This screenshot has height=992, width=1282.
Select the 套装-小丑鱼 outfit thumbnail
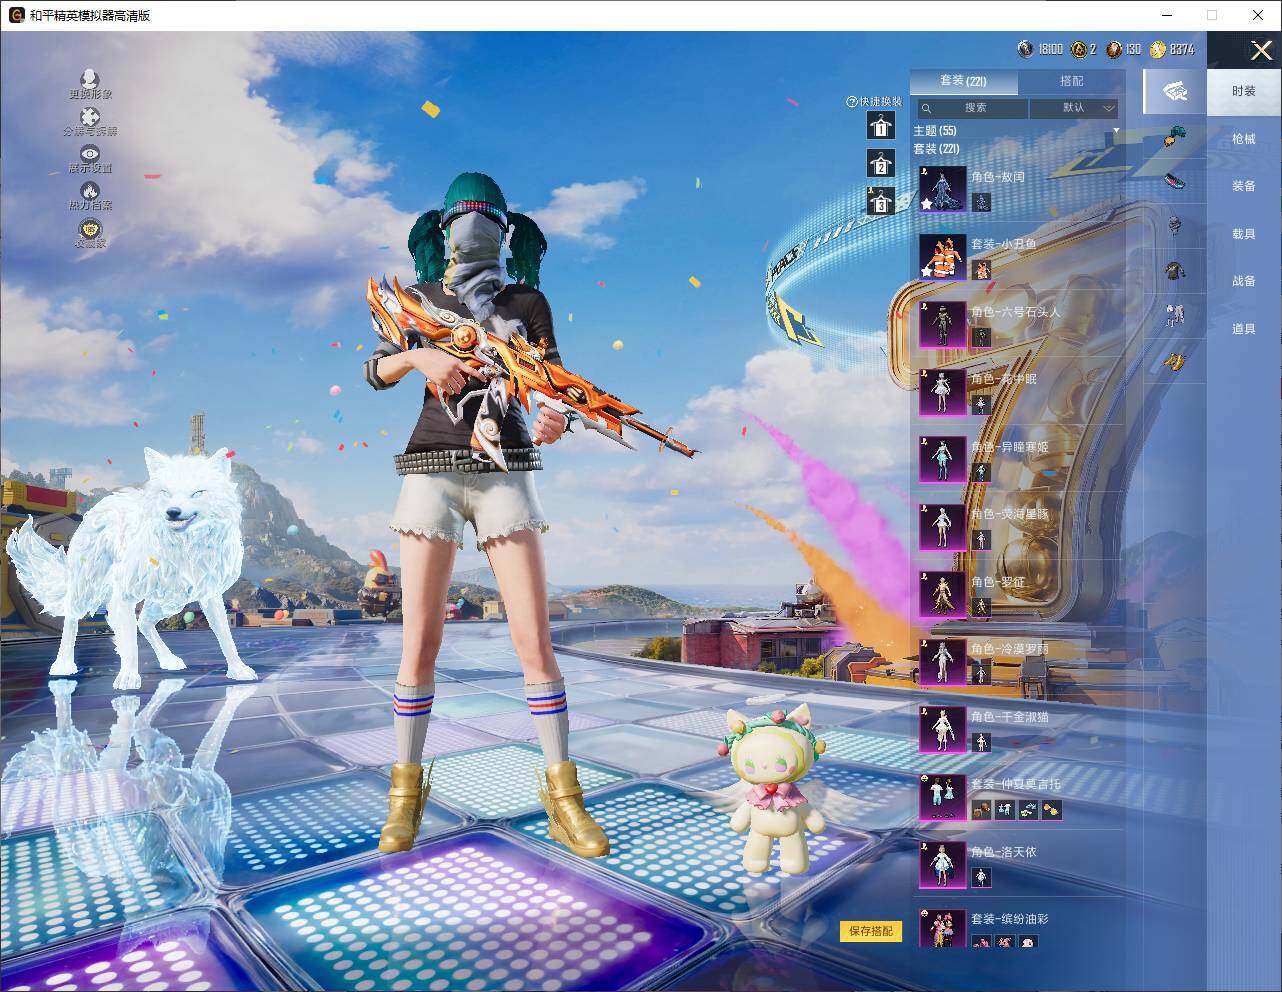click(943, 257)
